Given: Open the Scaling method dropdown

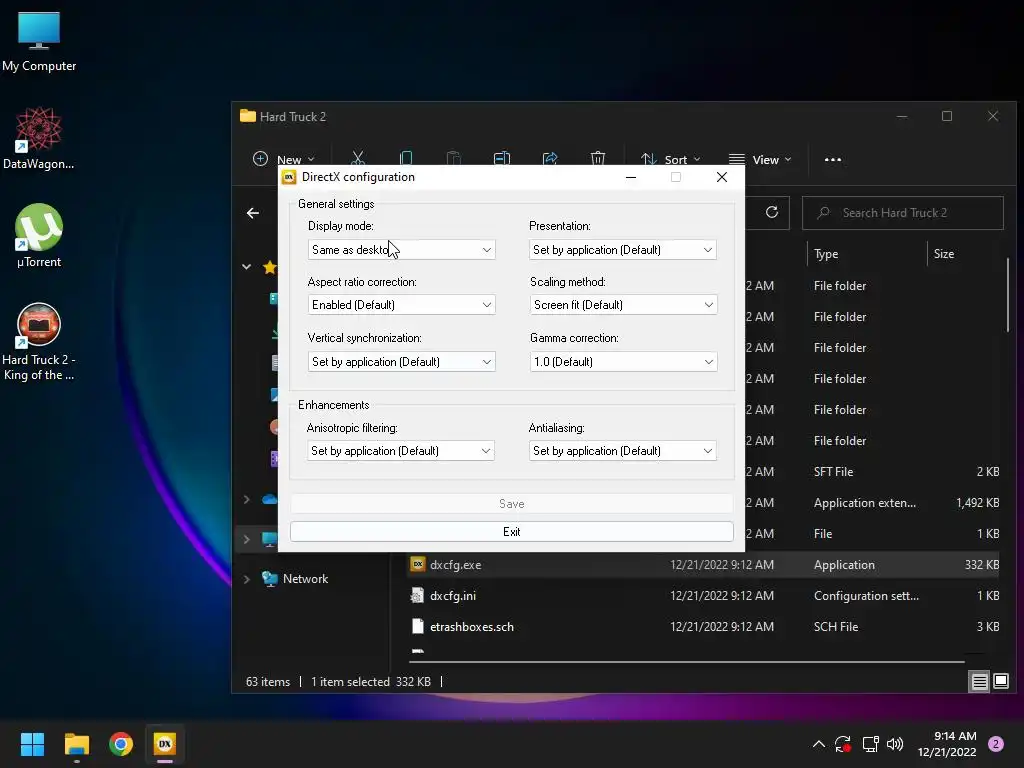Looking at the screenshot, I should point(623,305).
